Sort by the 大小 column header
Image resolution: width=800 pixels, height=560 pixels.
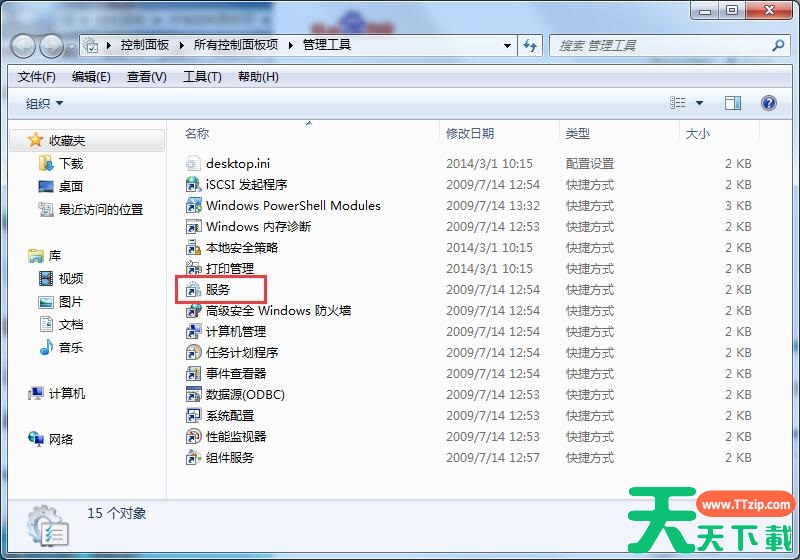pos(697,134)
